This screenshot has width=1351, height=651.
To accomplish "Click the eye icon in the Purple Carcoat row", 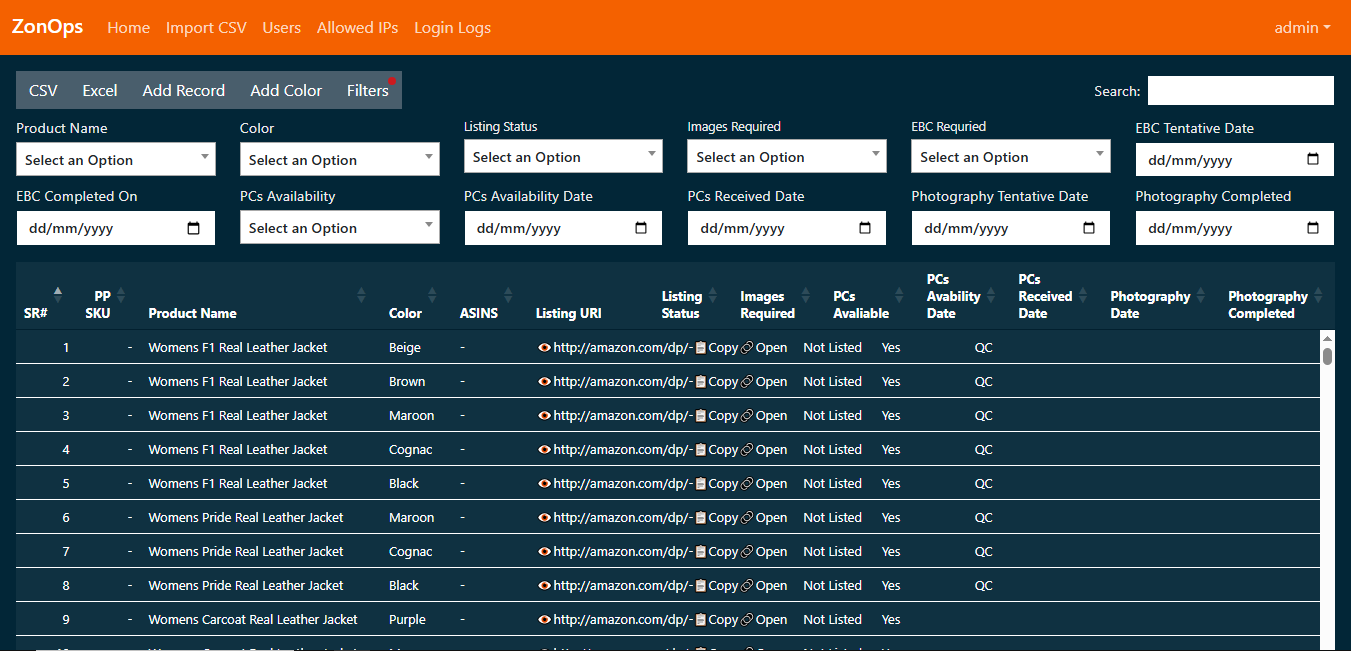I will pos(544,620).
